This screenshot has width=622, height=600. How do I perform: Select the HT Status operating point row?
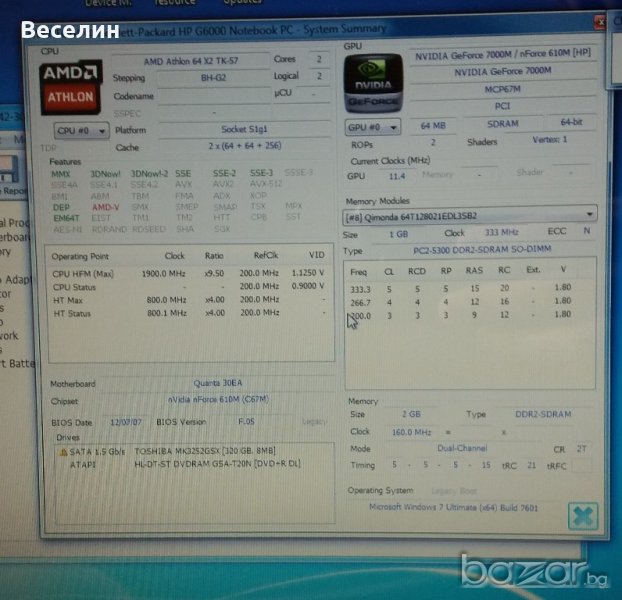(x=188, y=313)
